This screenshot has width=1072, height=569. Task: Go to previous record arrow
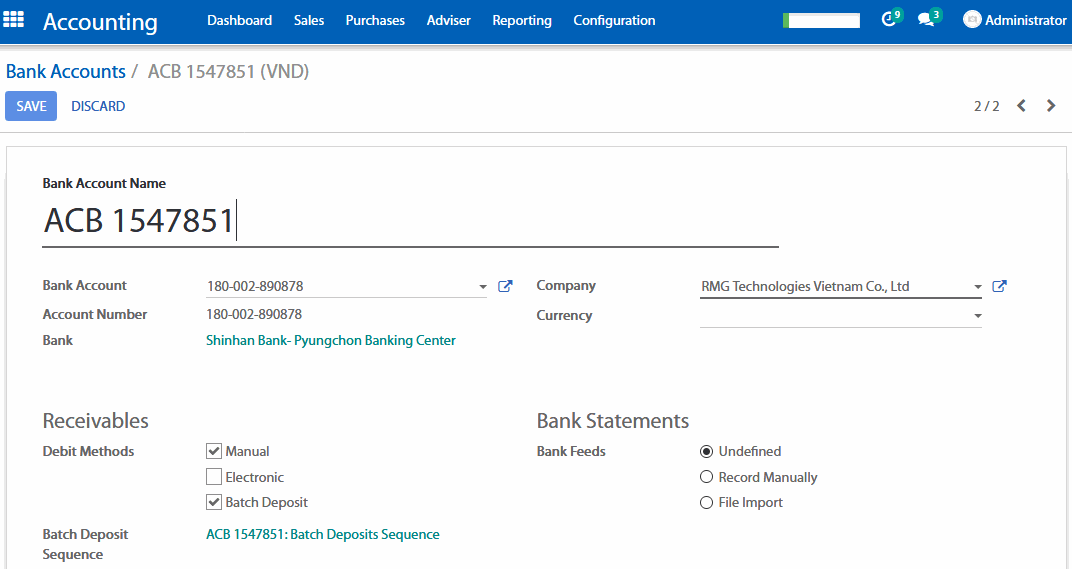click(x=1021, y=106)
